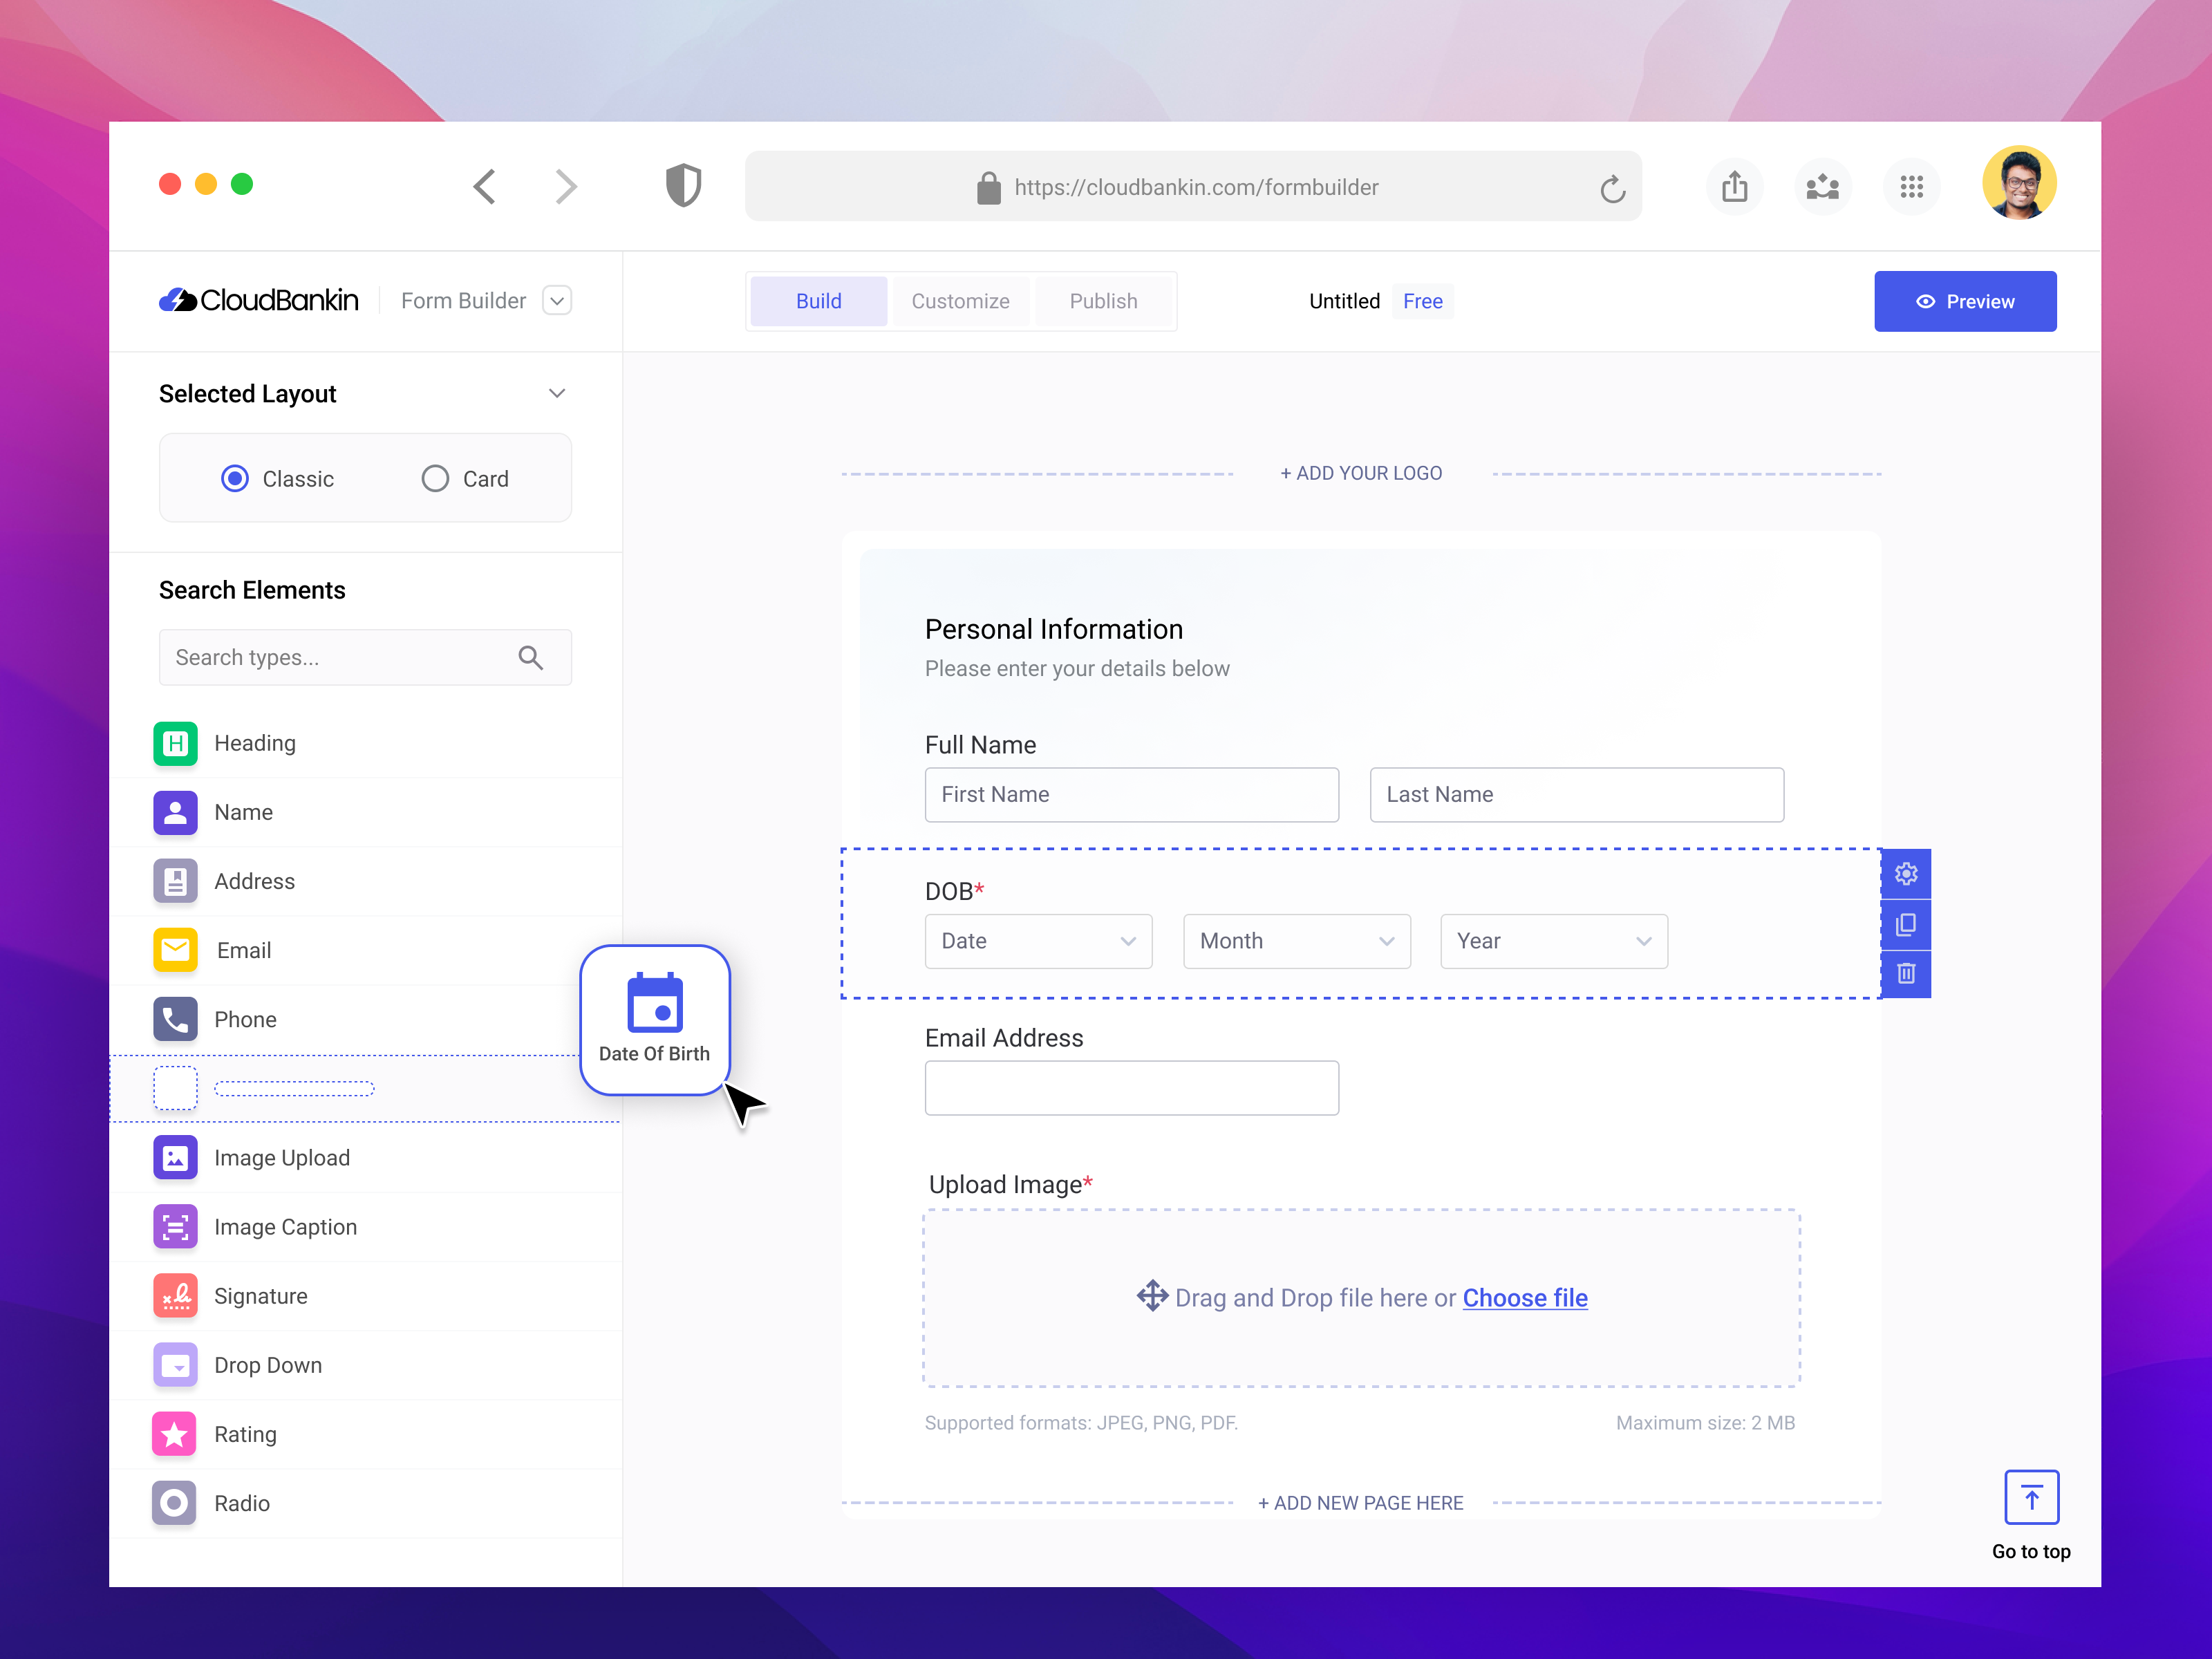Click the Image Caption element icon
The width and height of the screenshot is (2212, 1659).
(175, 1227)
